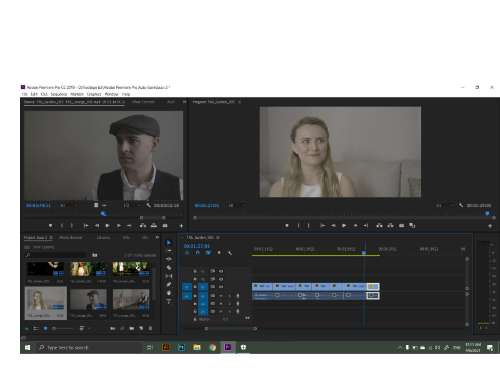Click the Extract button in Program monitor
The image size is (500, 375).
[x=390, y=226]
